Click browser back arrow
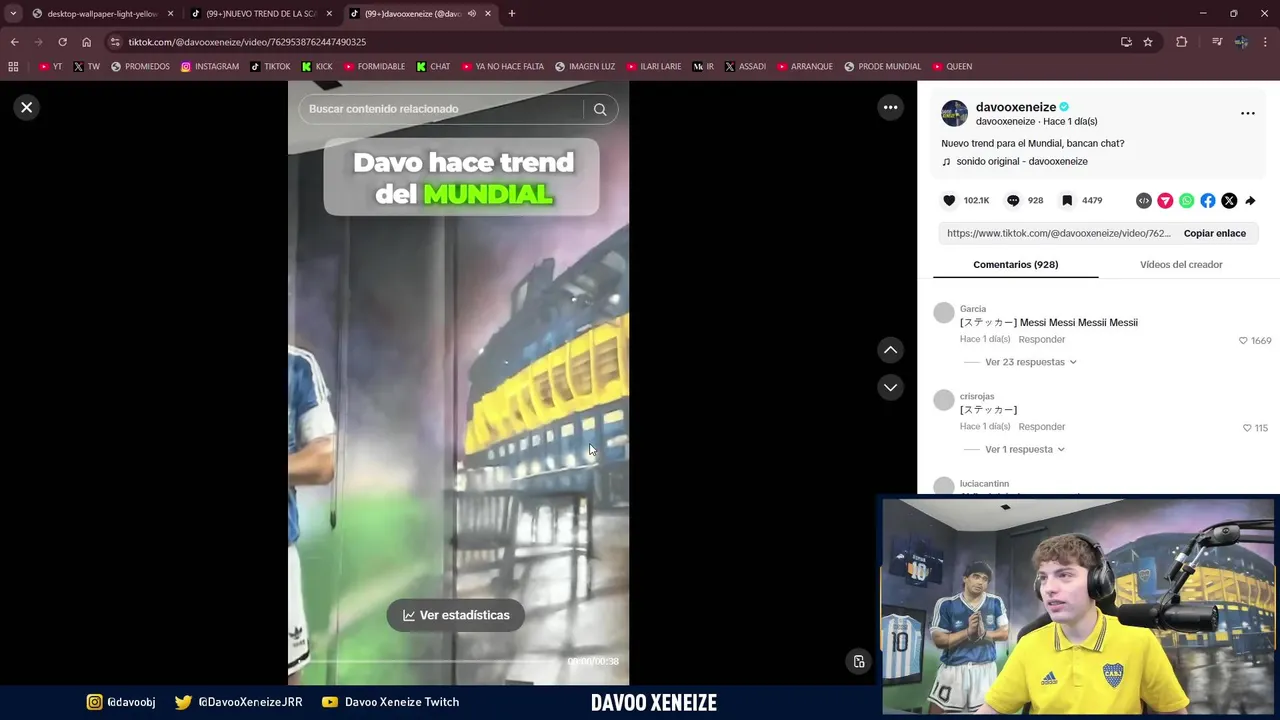This screenshot has height=720, width=1280. (14, 42)
